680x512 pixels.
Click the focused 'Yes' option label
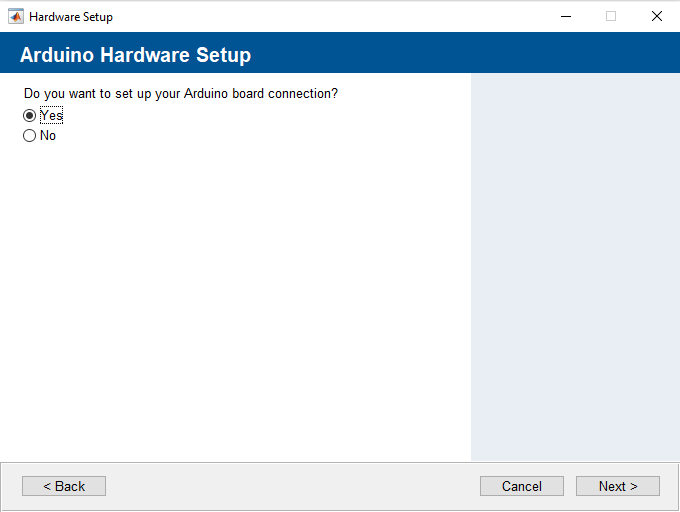[x=51, y=115]
